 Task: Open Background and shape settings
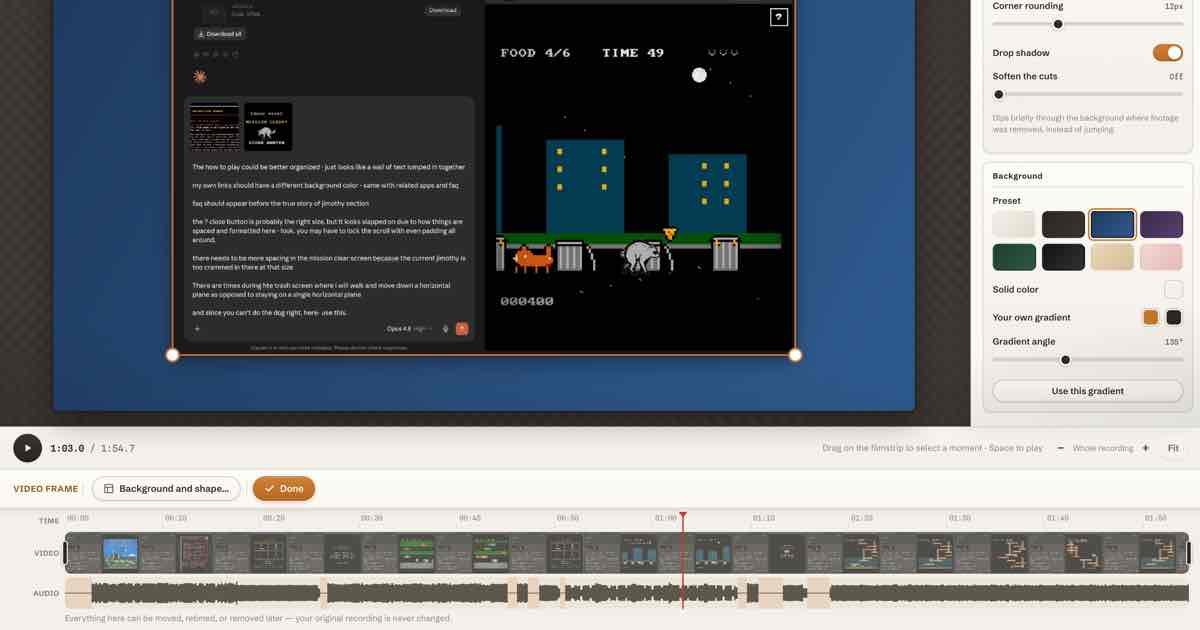[166, 489]
